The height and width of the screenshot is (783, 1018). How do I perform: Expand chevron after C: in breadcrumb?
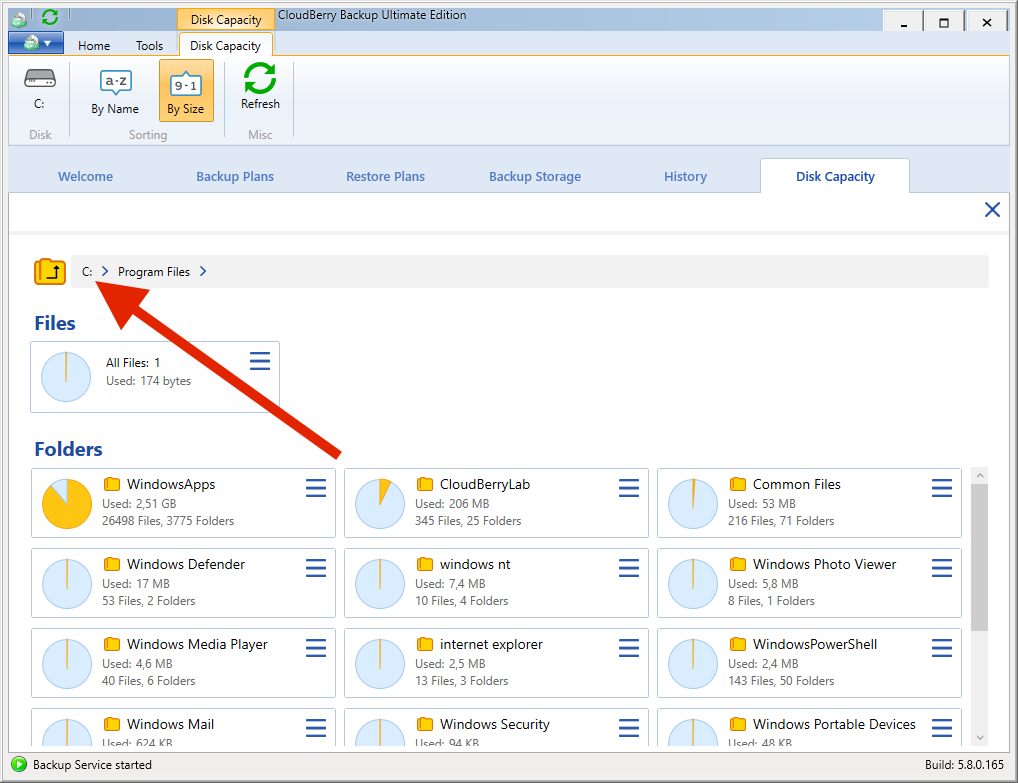click(105, 271)
